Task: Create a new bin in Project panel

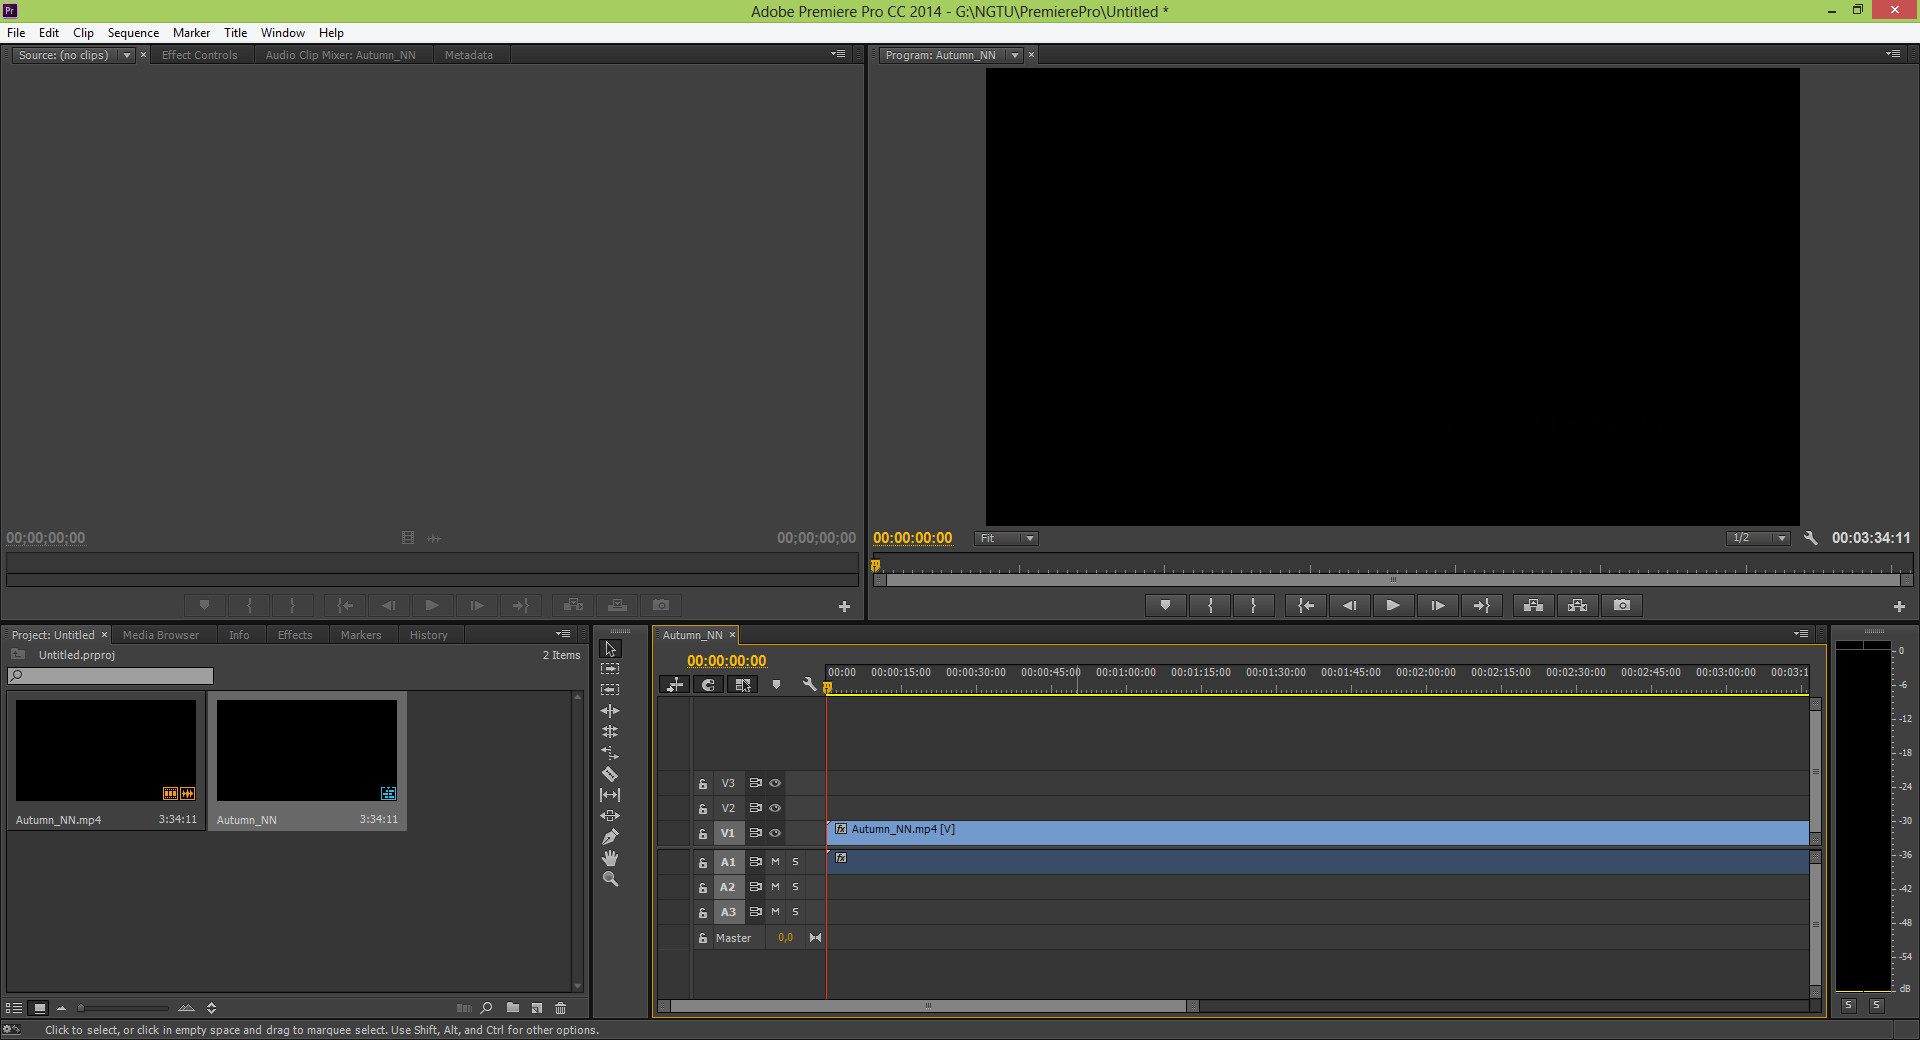Action: click(512, 1008)
